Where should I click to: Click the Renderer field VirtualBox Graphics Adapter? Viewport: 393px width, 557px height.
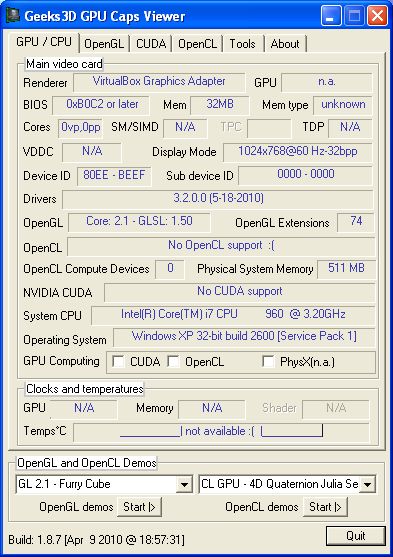pos(159,82)
